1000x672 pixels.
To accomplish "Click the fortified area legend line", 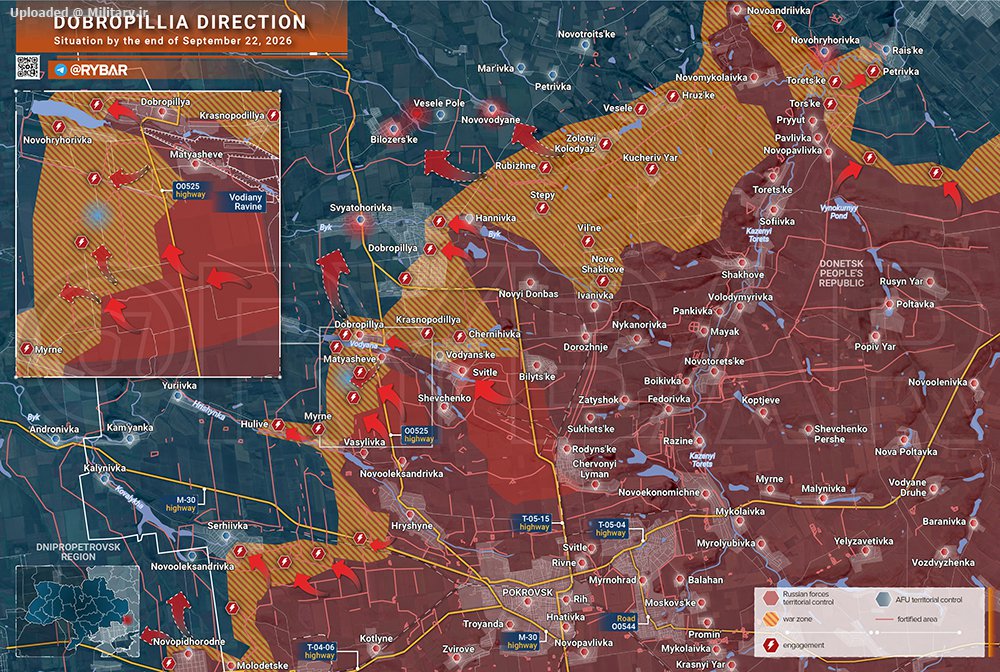I will point(884,619).
